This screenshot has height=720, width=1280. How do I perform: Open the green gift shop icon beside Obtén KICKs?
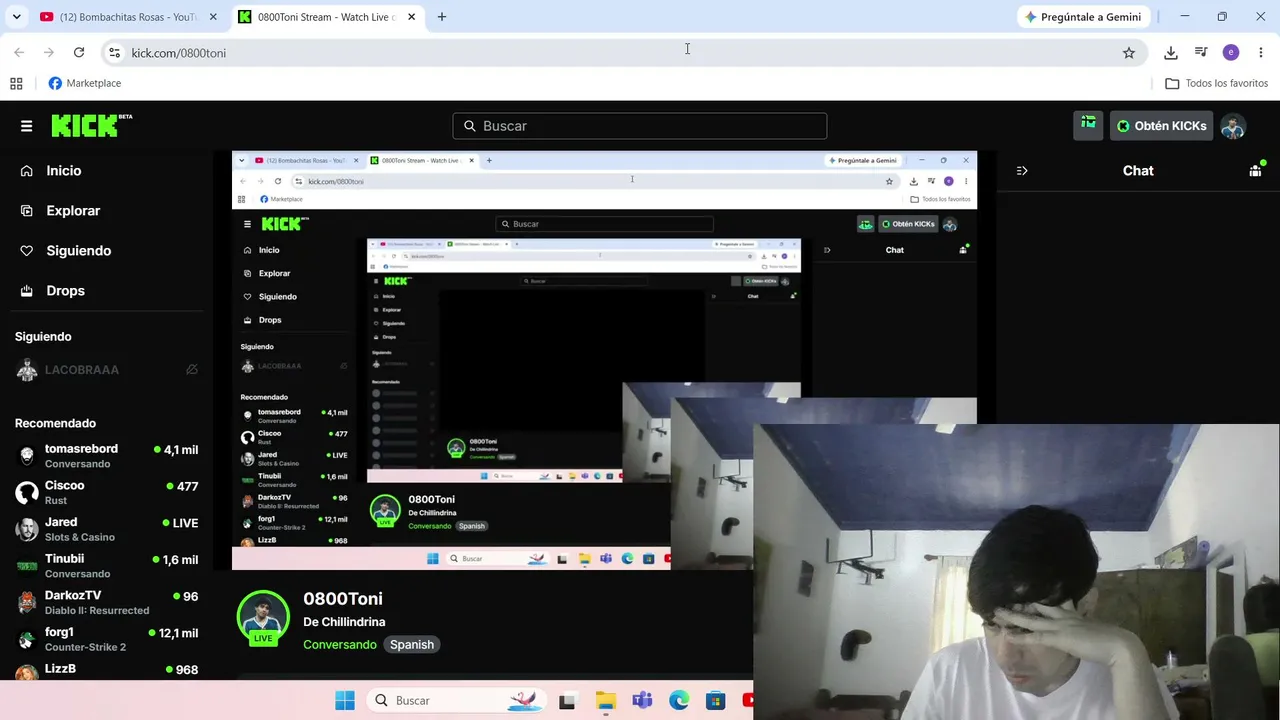tap(1088, 125)
